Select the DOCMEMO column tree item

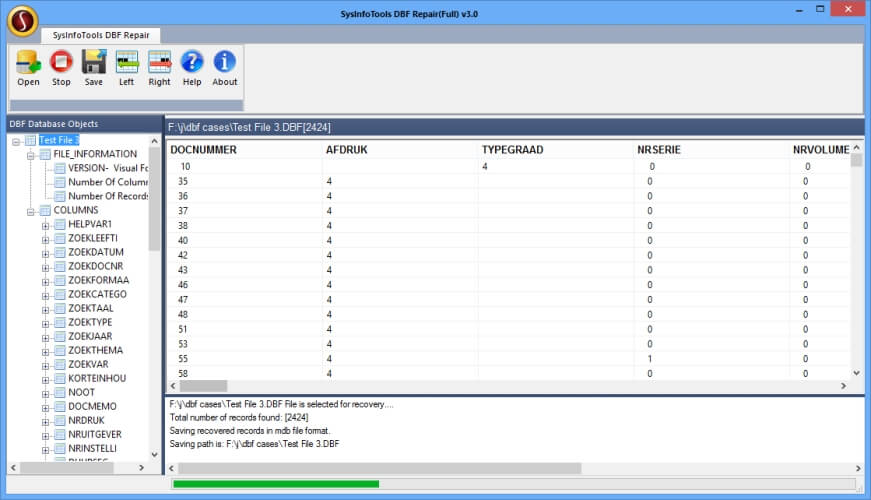tap(92, 406)
